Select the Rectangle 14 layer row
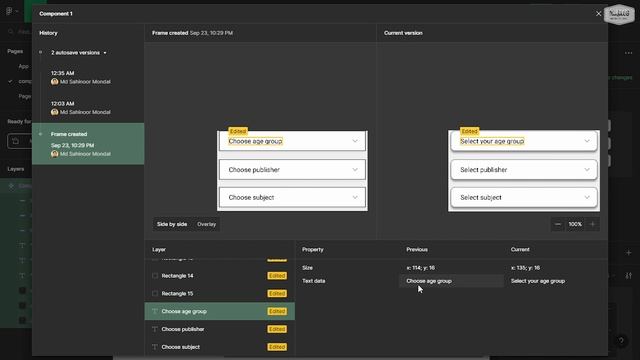This screenshot has width=640, height=360. click(220, 276)
